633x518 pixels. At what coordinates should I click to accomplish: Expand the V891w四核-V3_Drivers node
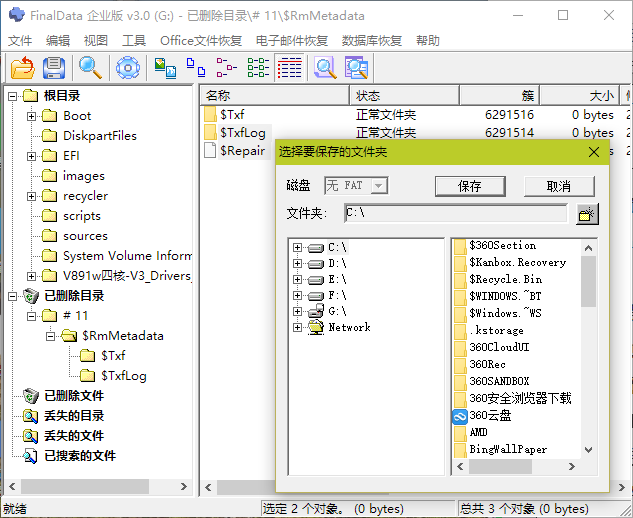click(x=31, y=276)
